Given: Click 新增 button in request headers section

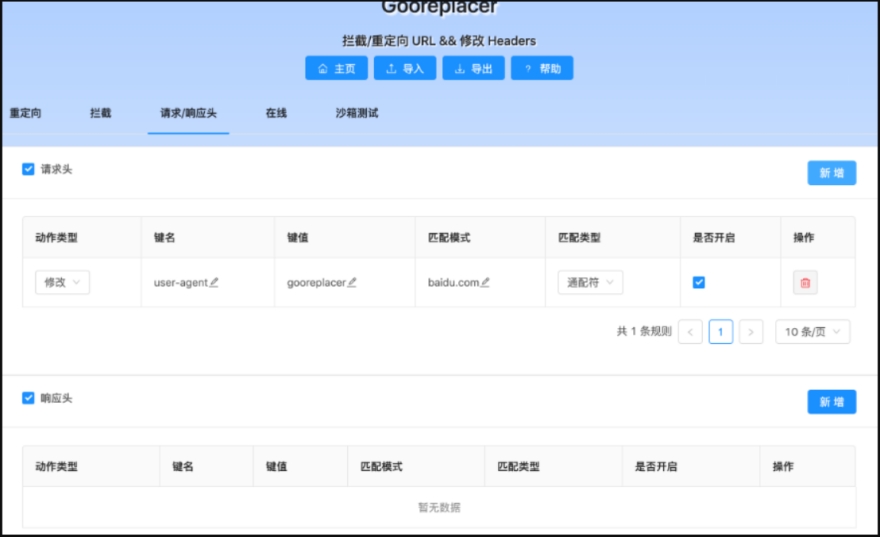Looking at the screenshot, I should [x=831, y=173].
